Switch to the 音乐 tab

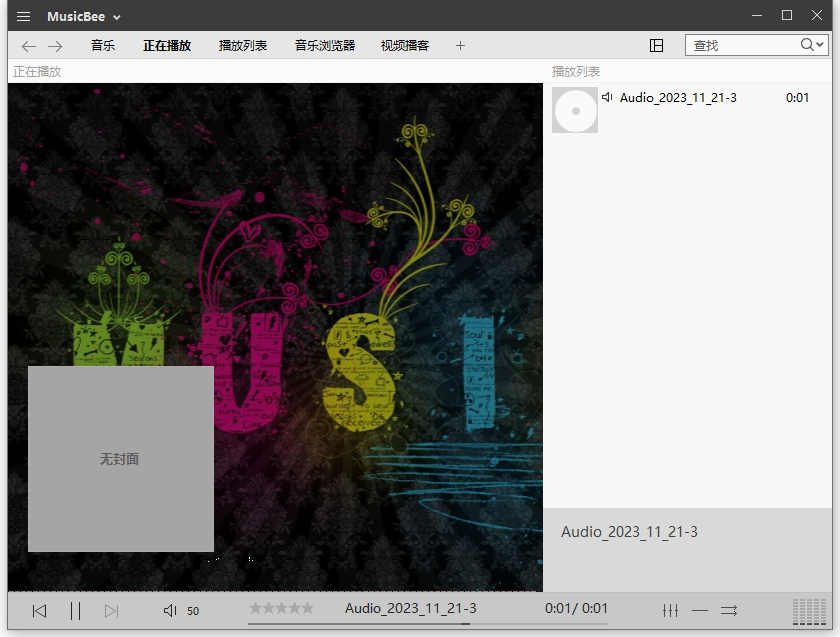pos(103,46)
